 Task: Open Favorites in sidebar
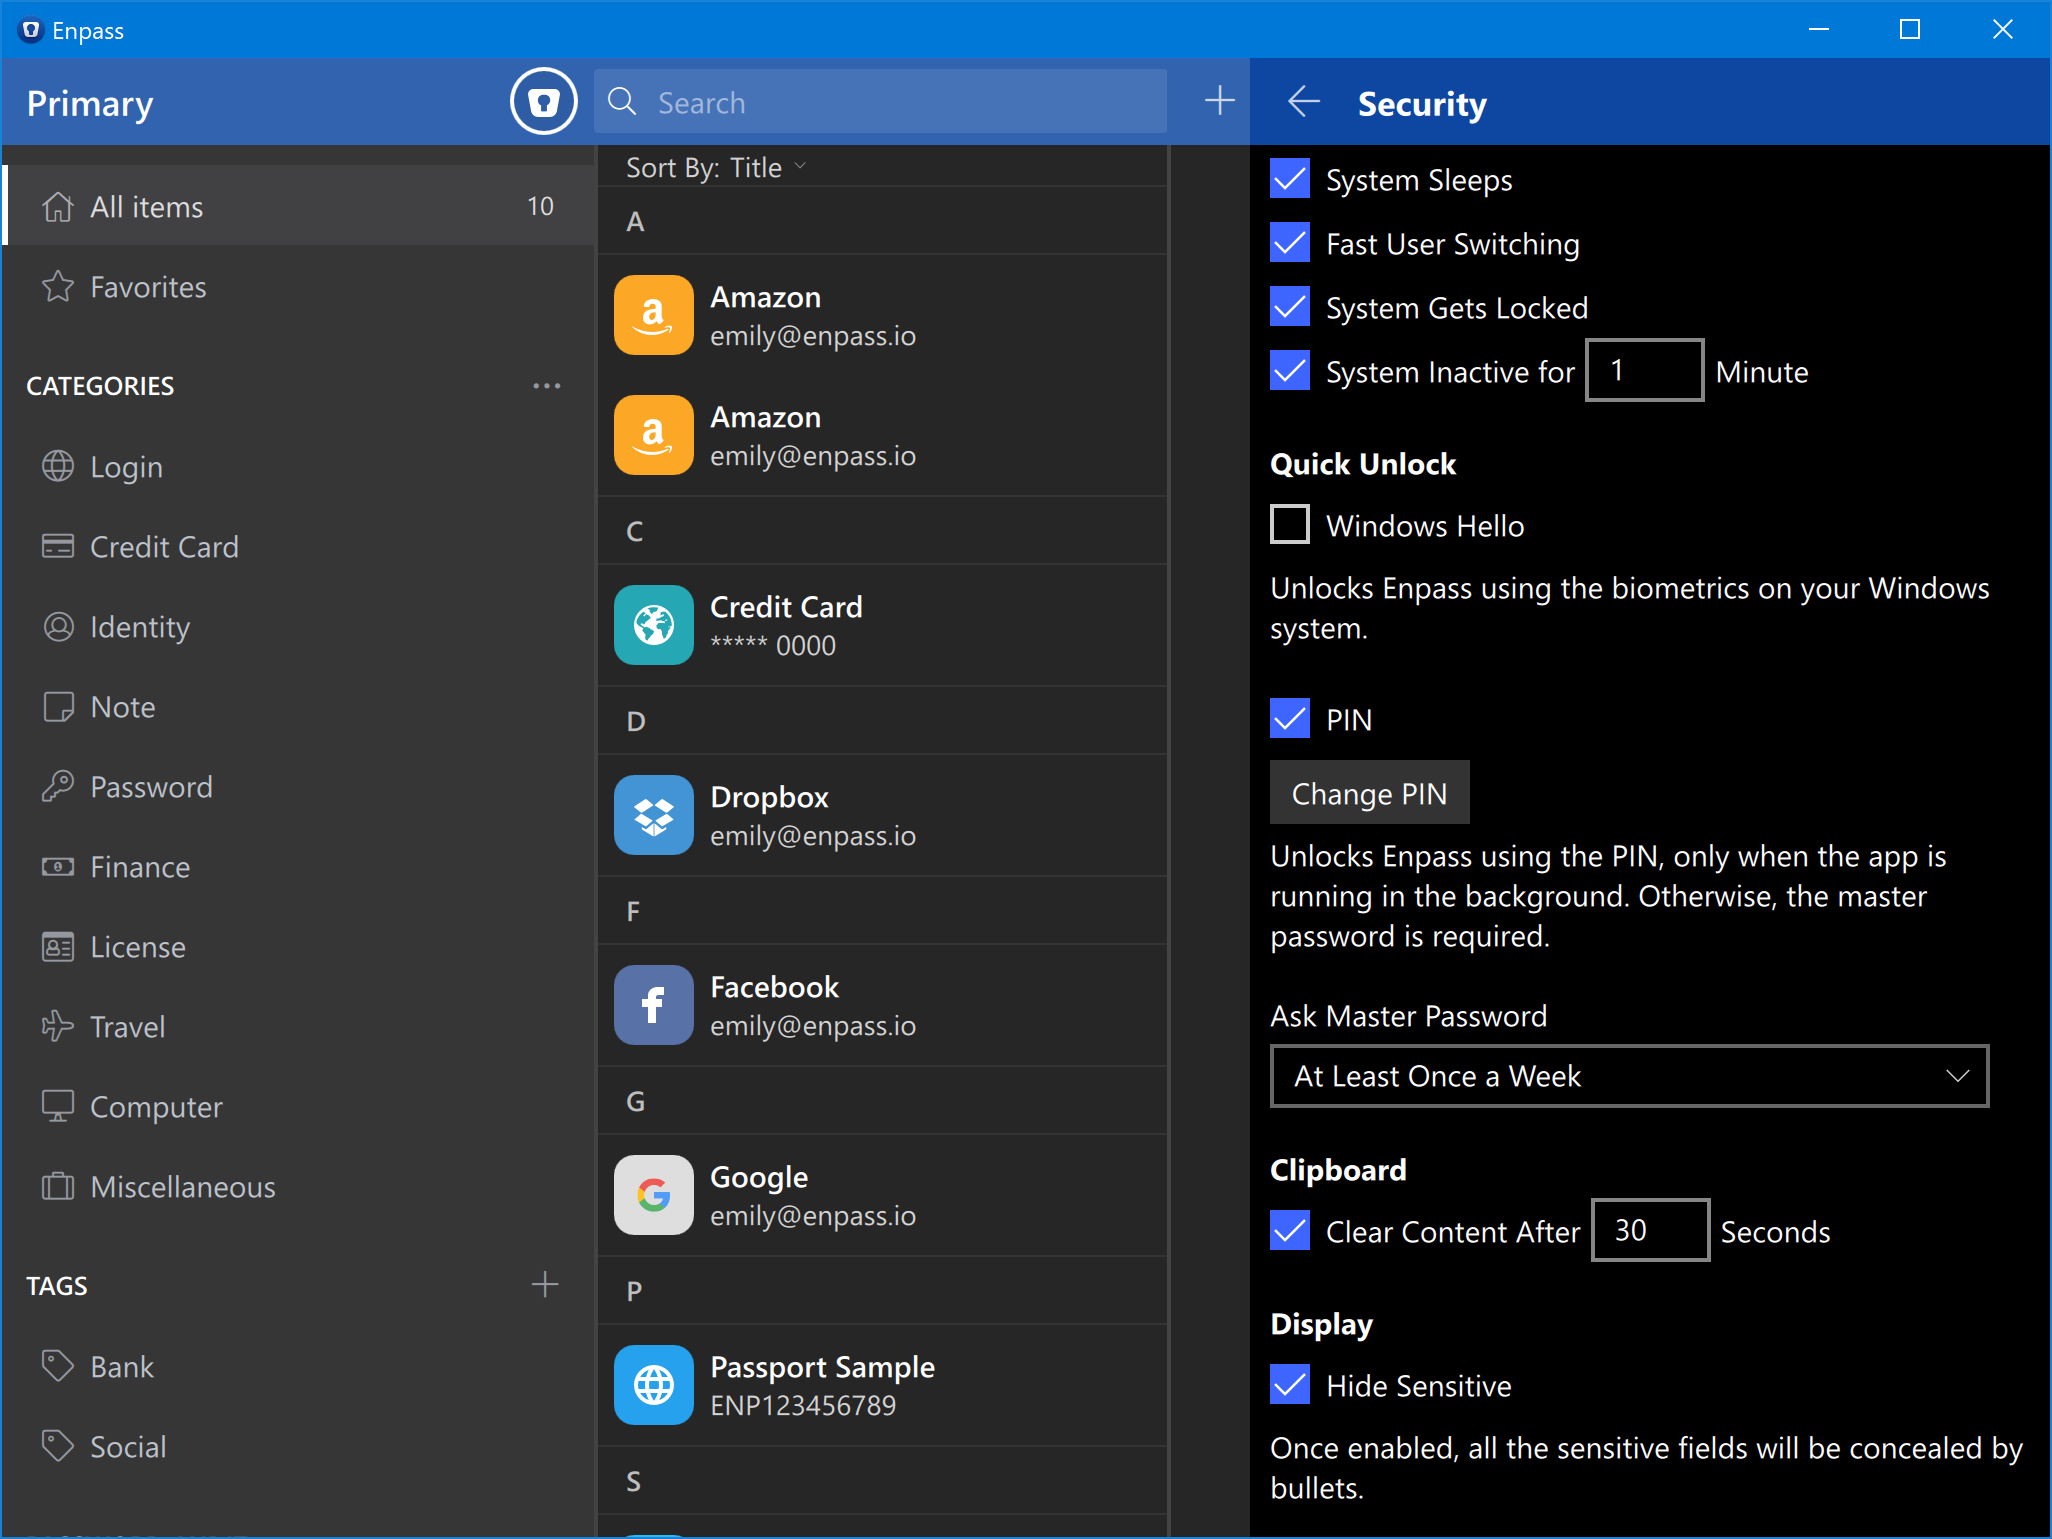299,287
